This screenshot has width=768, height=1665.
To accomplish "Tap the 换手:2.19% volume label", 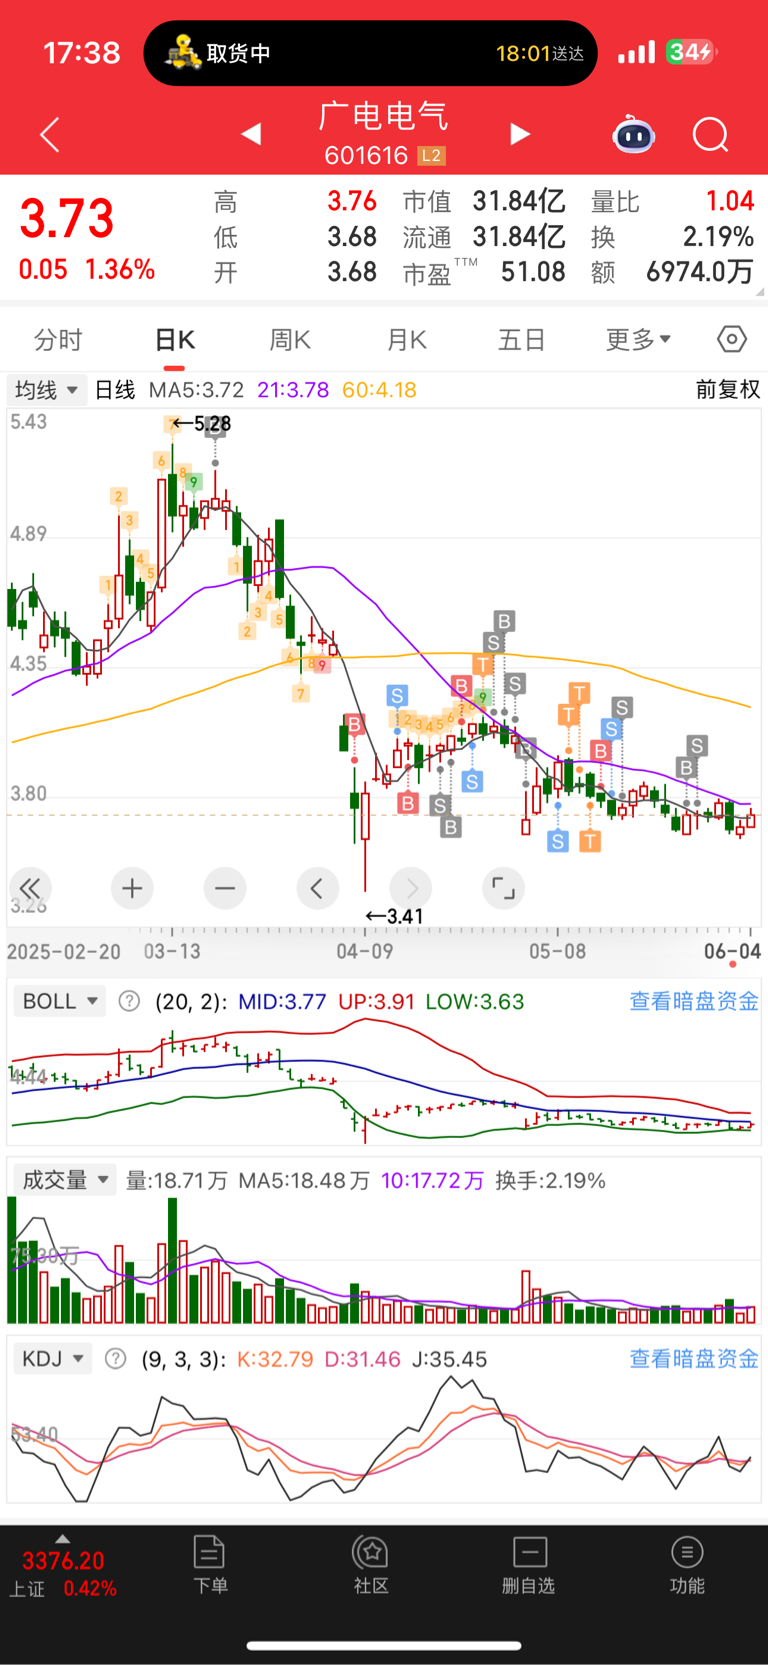I will [551, 1180].
